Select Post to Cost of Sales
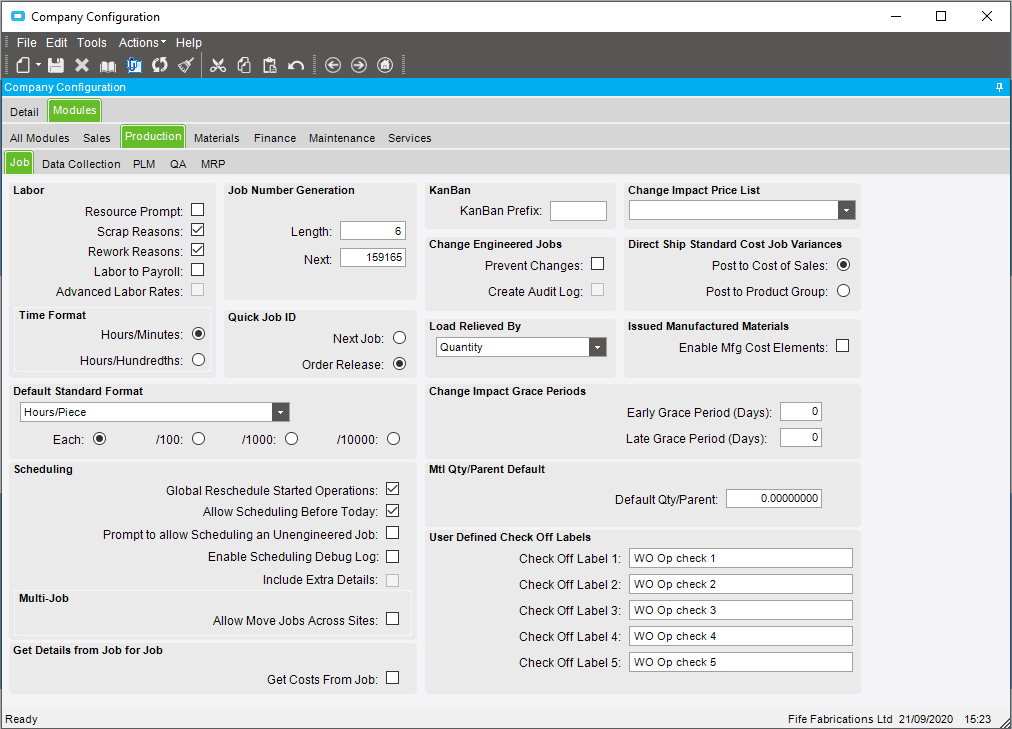The width and height of the screenshot is (1012, 729). click(844, 265)
